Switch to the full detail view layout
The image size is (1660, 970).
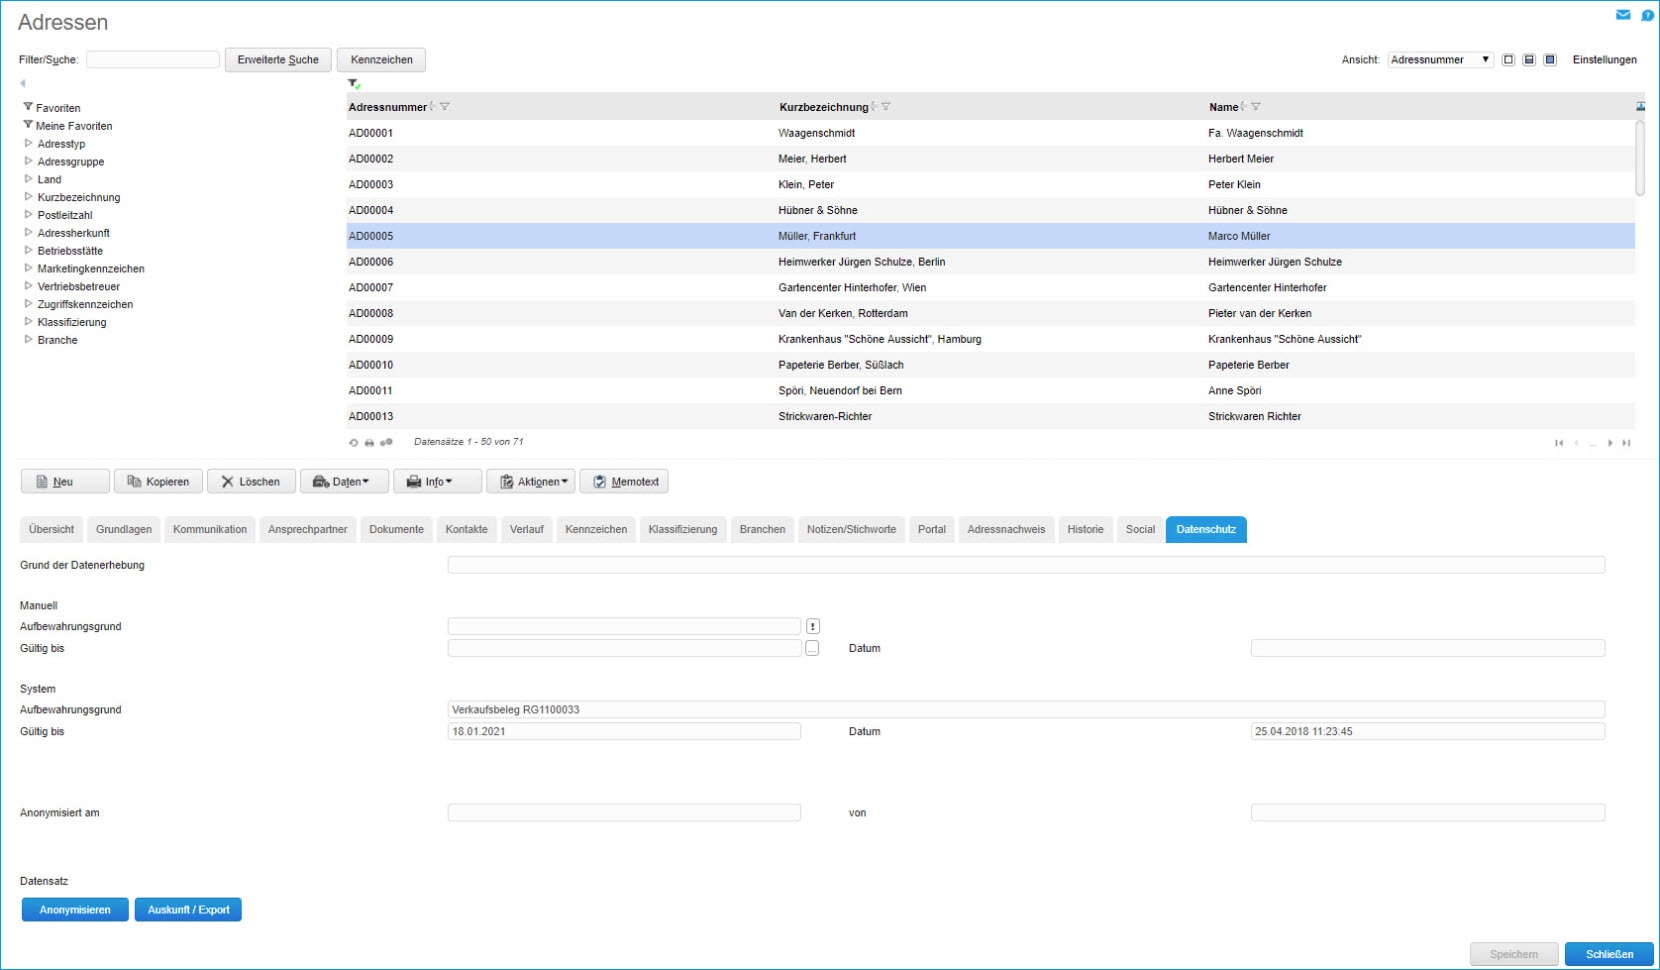point(1550,60)
